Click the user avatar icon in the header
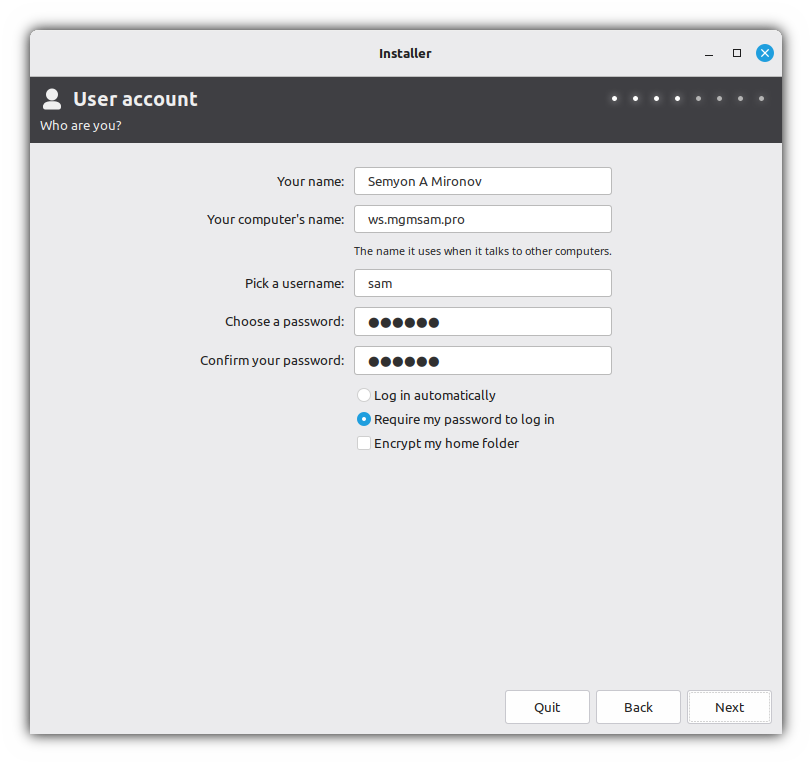This screenshot has height=764, width=812. click(x=51, y=98)
